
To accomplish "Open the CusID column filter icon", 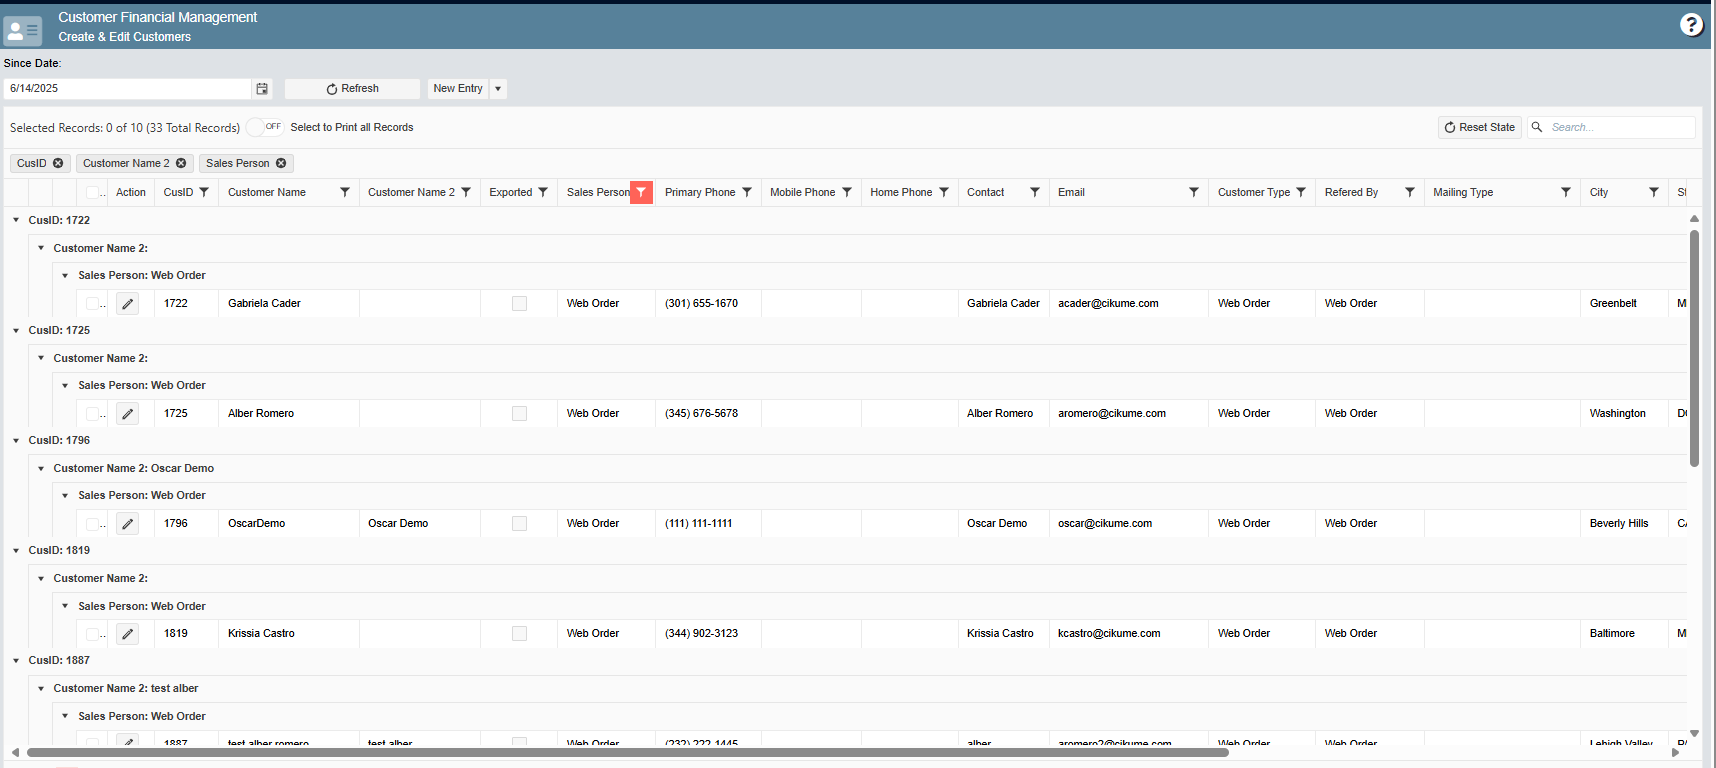I will coord(204,193).
